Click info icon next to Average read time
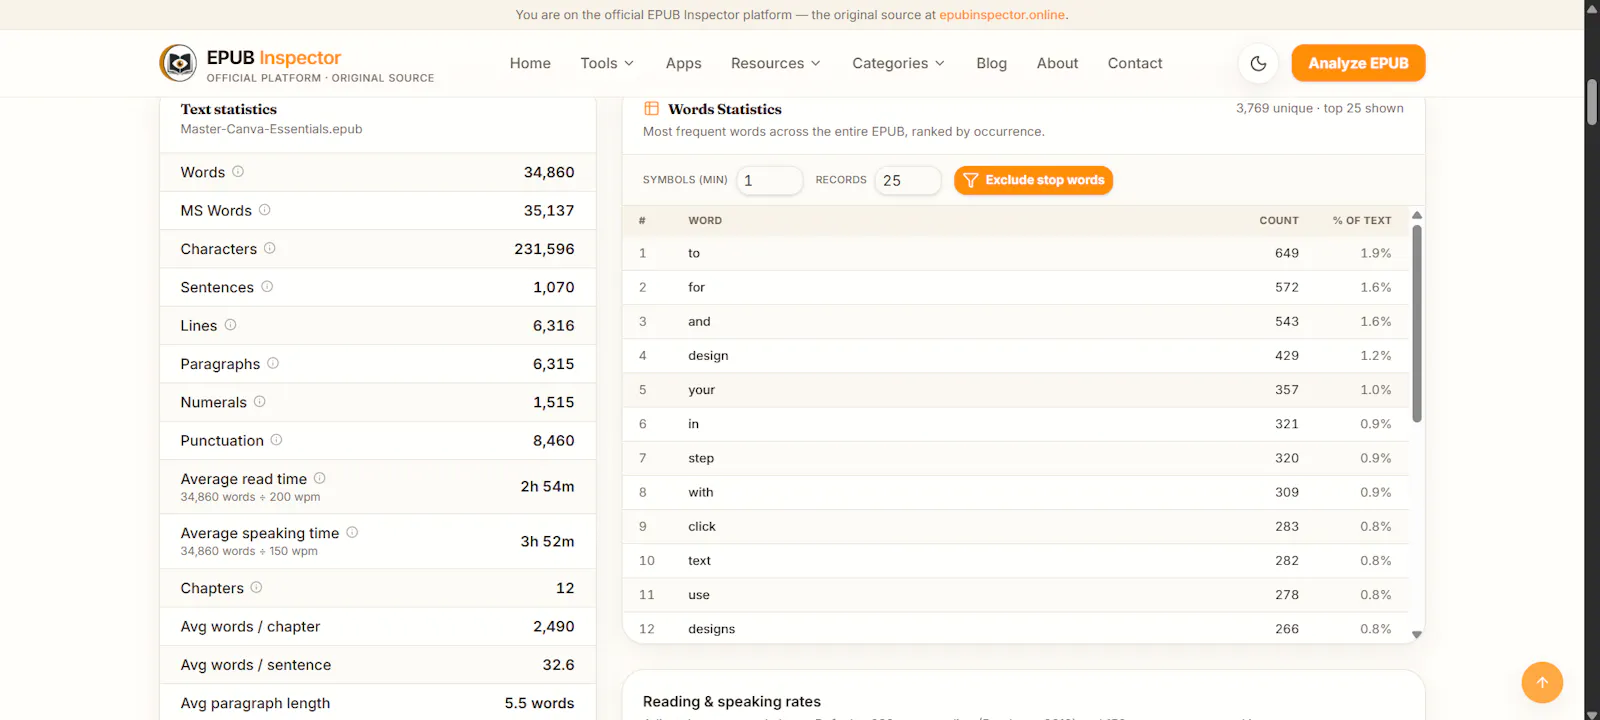This screenshot has height=720, width=1600. [x=320, y=478]
